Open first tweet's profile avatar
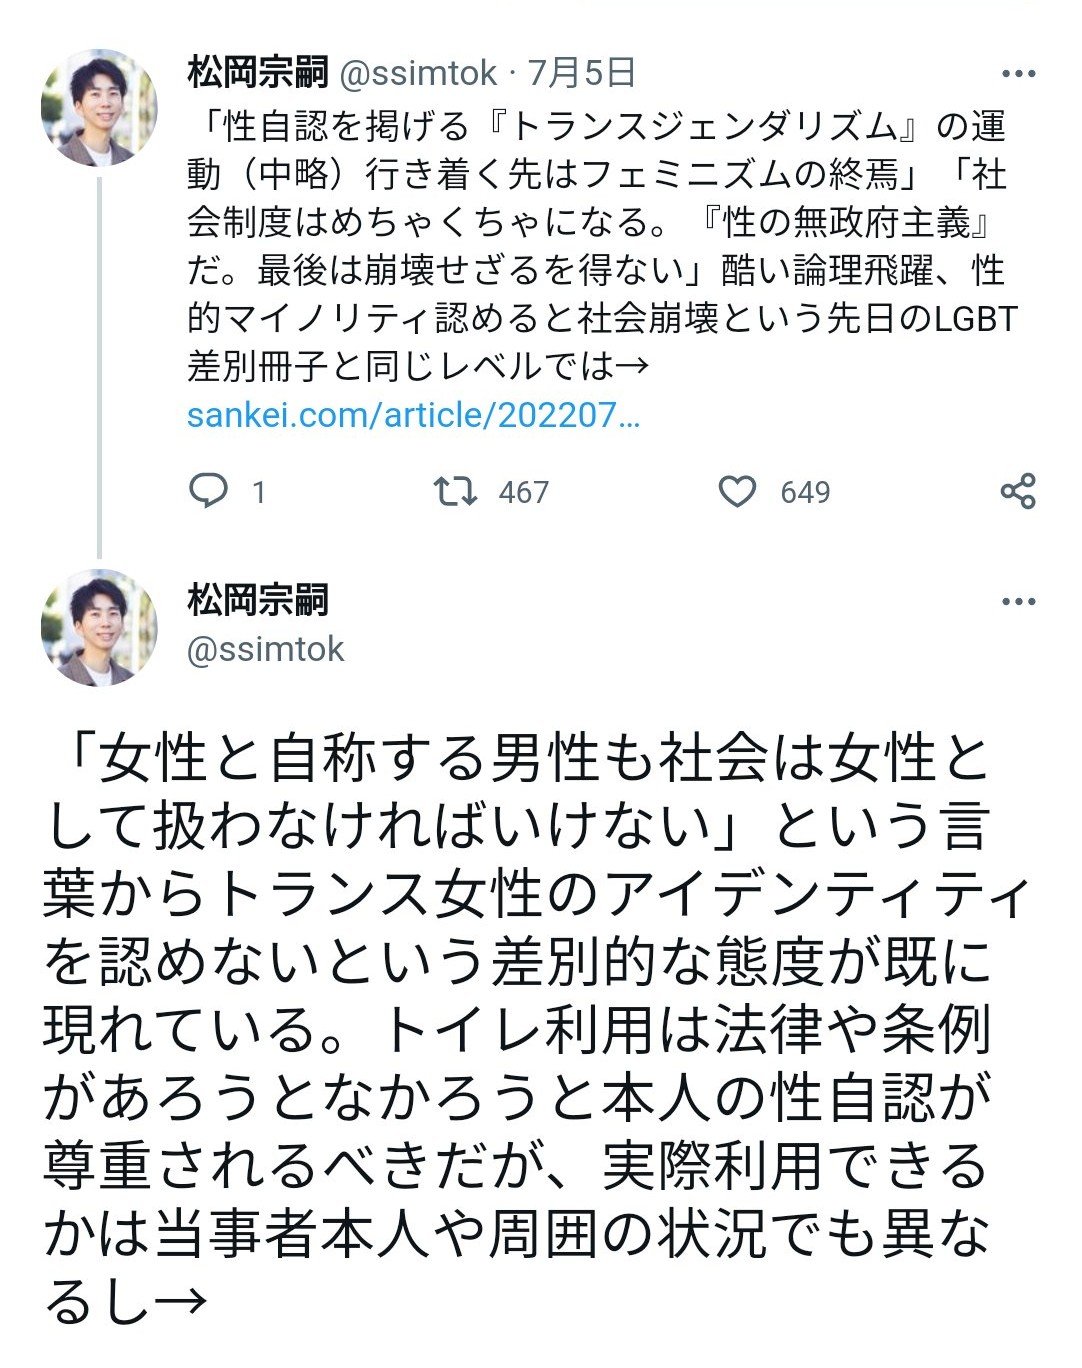This screenshot has width=1082, height=1368. [x=99, y=107]
